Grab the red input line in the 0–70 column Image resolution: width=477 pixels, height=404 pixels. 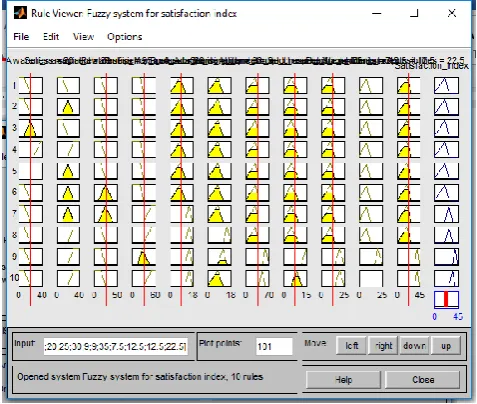coord(258,189)
